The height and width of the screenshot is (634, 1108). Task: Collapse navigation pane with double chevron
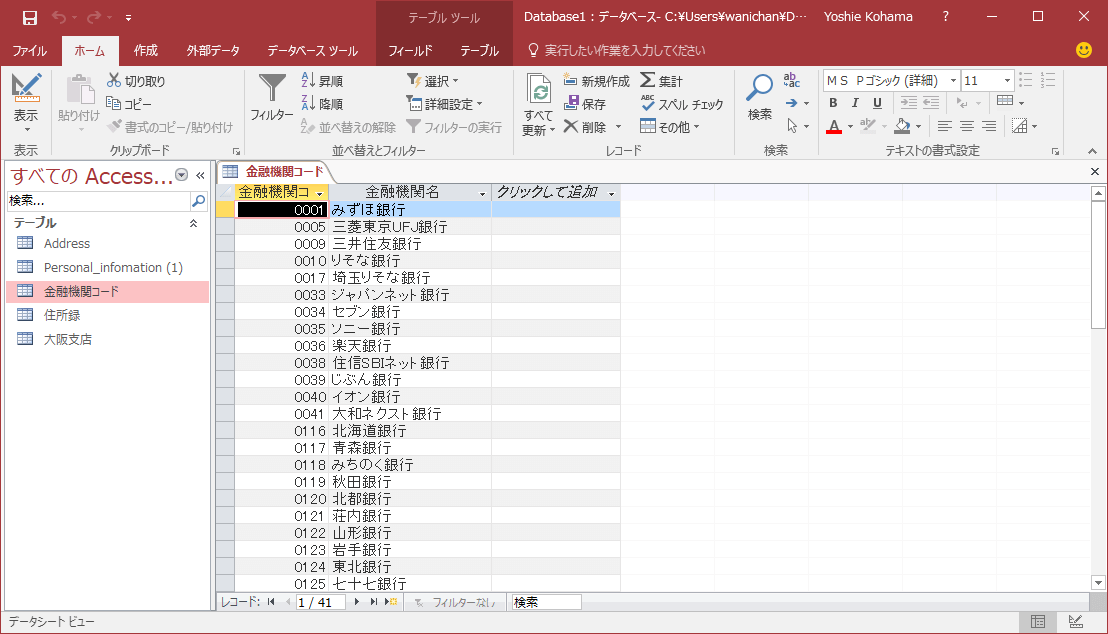[x=200, y=175]
